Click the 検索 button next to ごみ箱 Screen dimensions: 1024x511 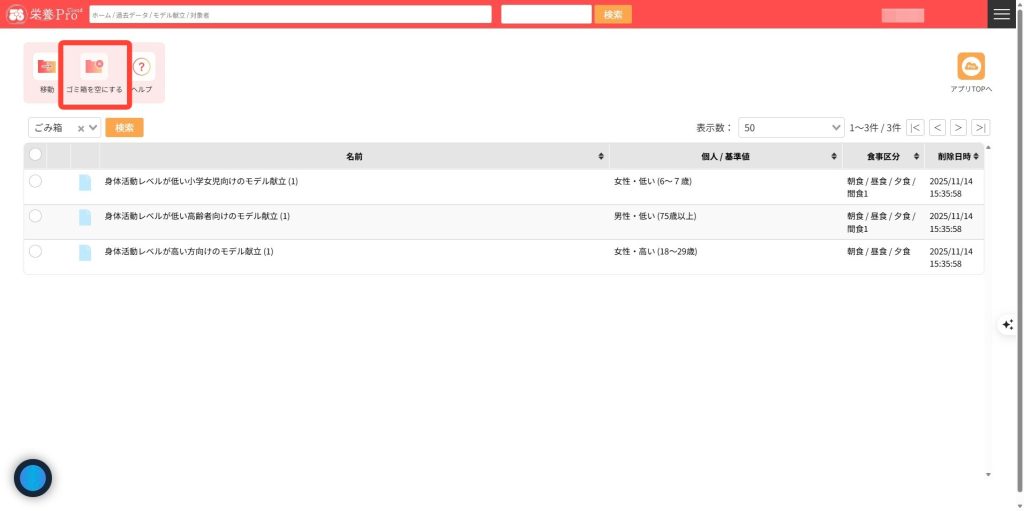(124, 128)
